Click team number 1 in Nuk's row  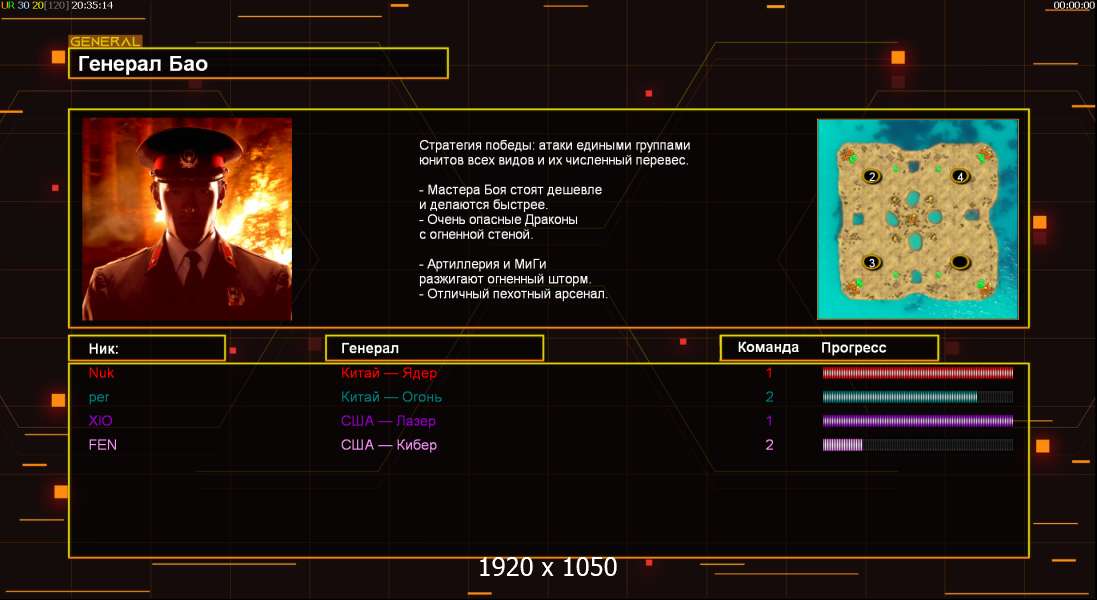769,373
